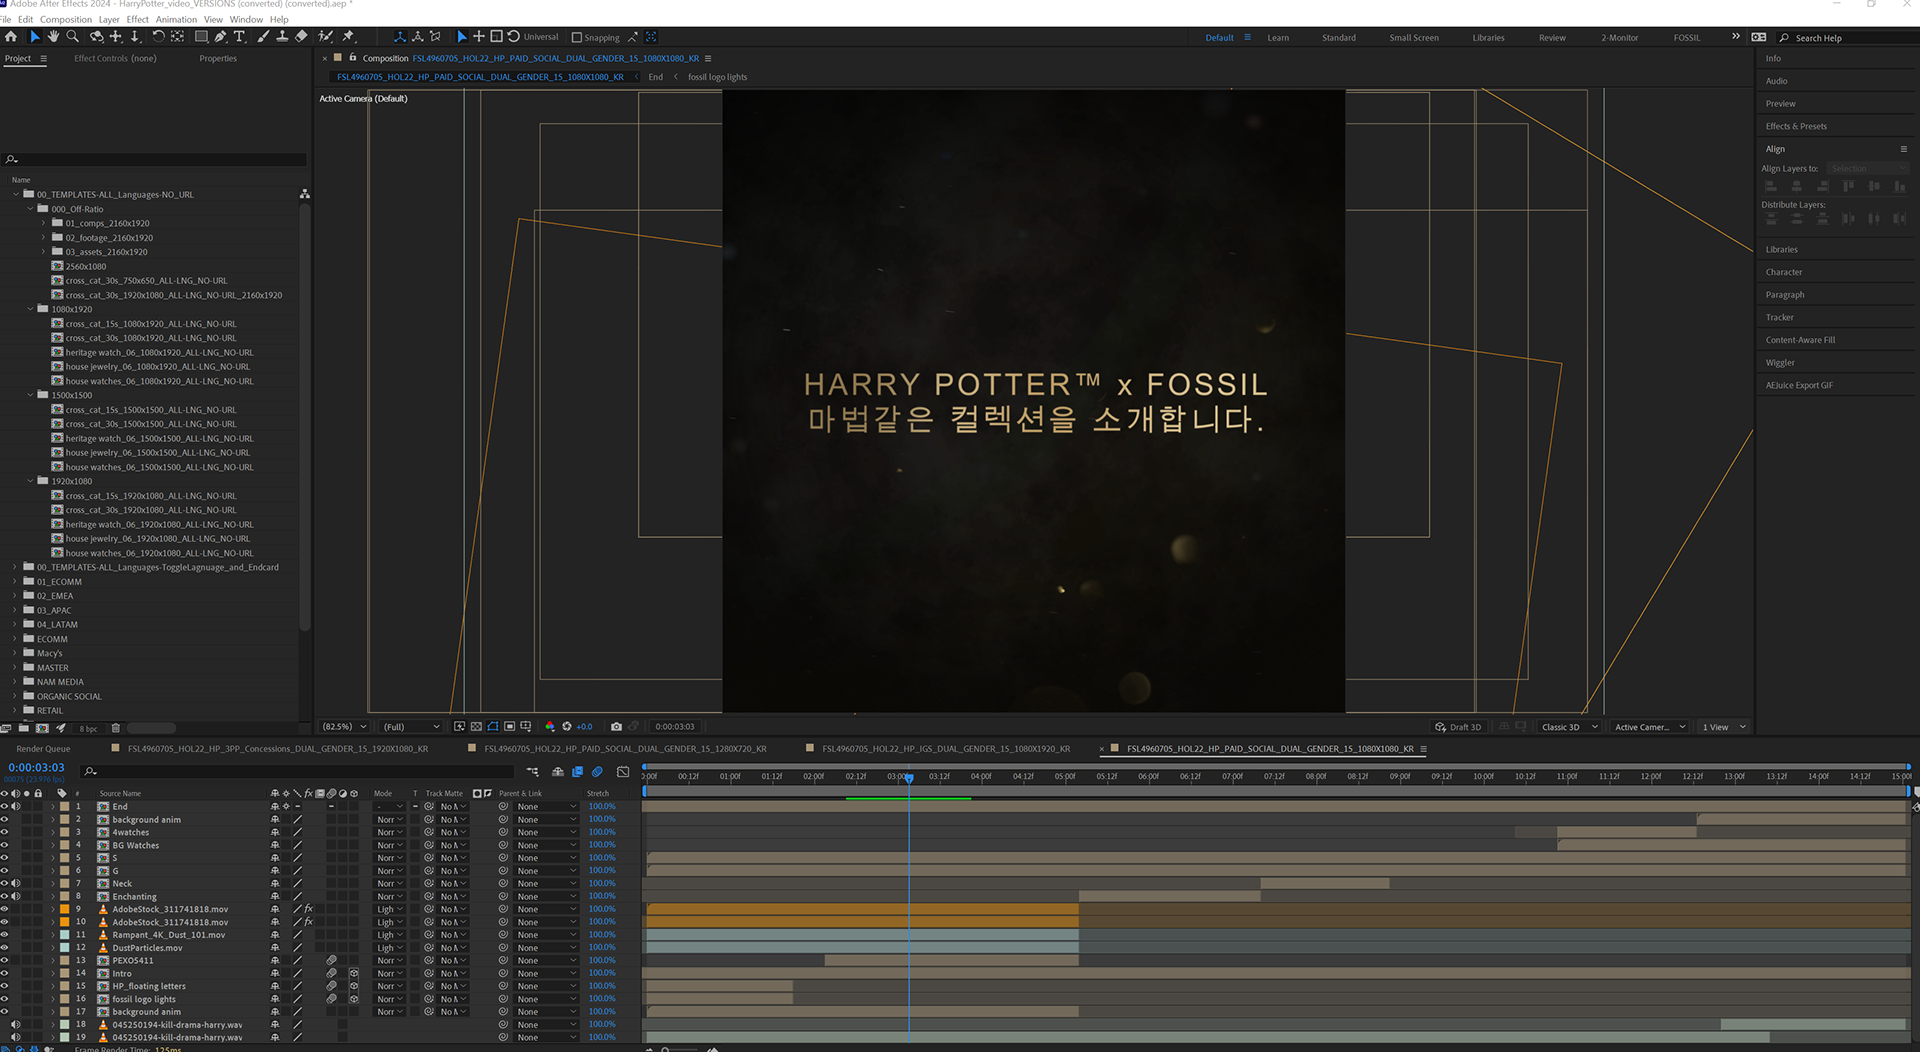The height and width of the screenshot is (1052, 1920).
Task: Mute audio of the Neck layer
Action: click(15, 883)
